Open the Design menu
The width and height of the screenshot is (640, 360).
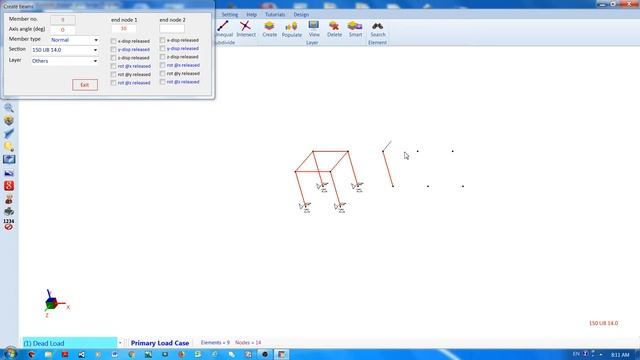tap(301, 14)
